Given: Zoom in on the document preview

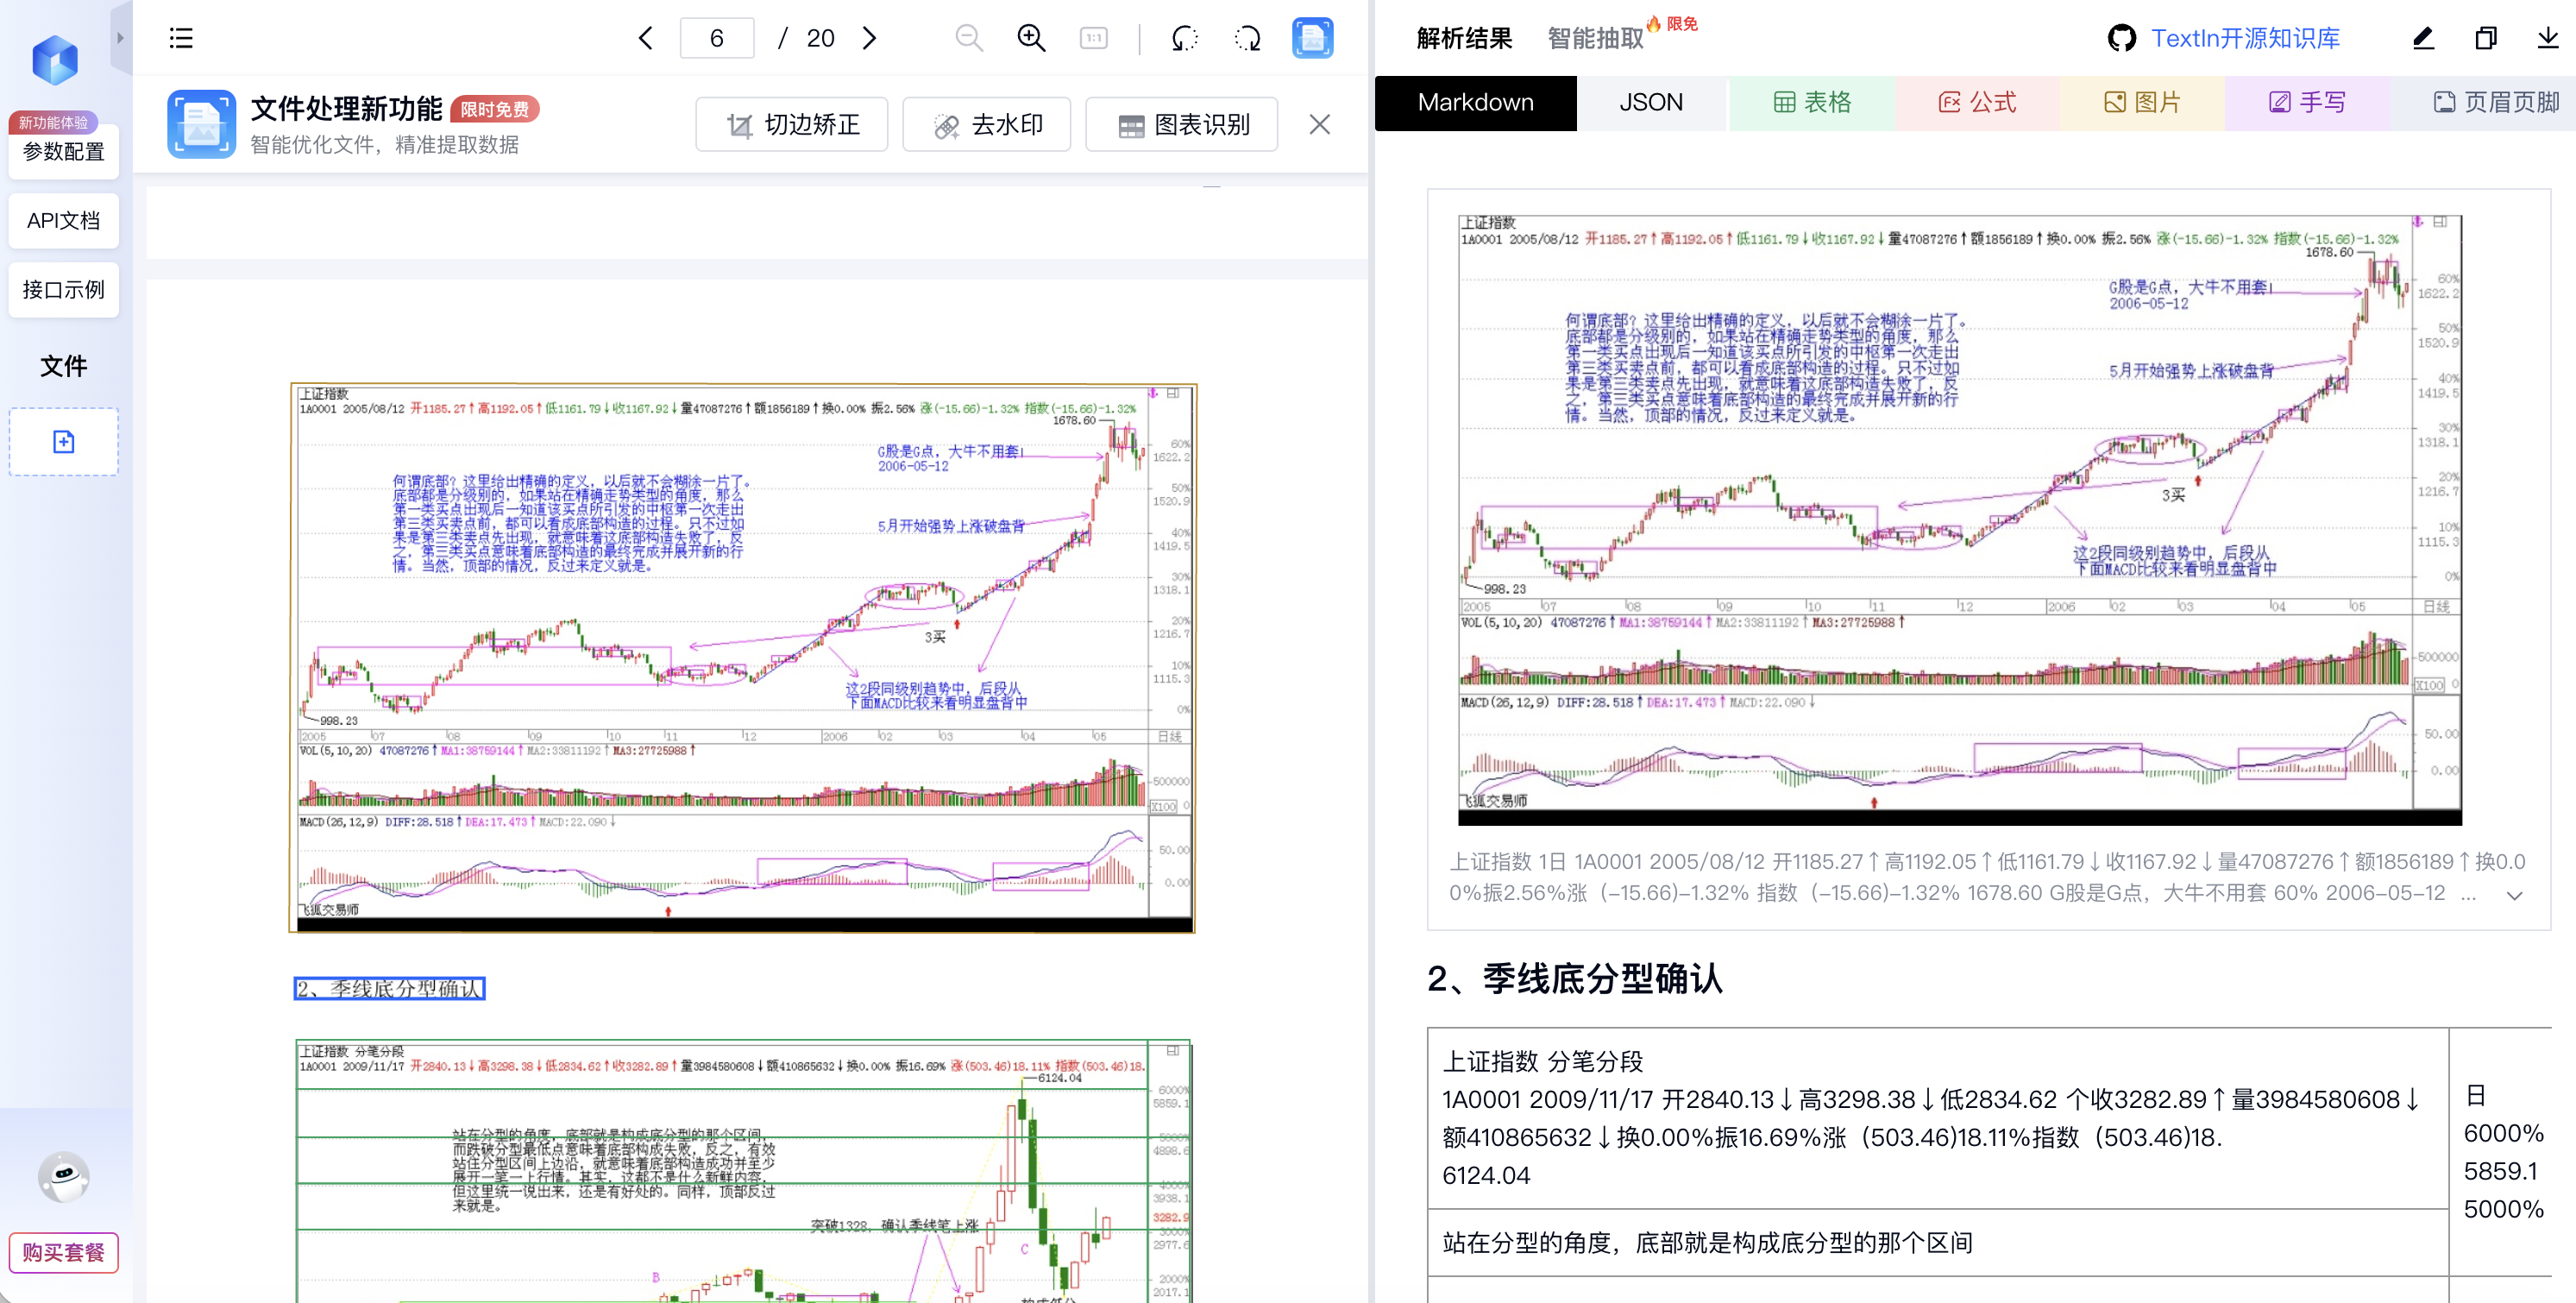Looking at the screenshot, I should (1031, 38).
